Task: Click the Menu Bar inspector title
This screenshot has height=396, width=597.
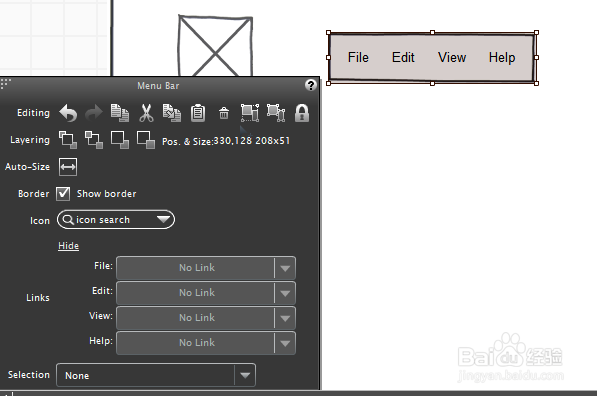Action: [158, 86]
